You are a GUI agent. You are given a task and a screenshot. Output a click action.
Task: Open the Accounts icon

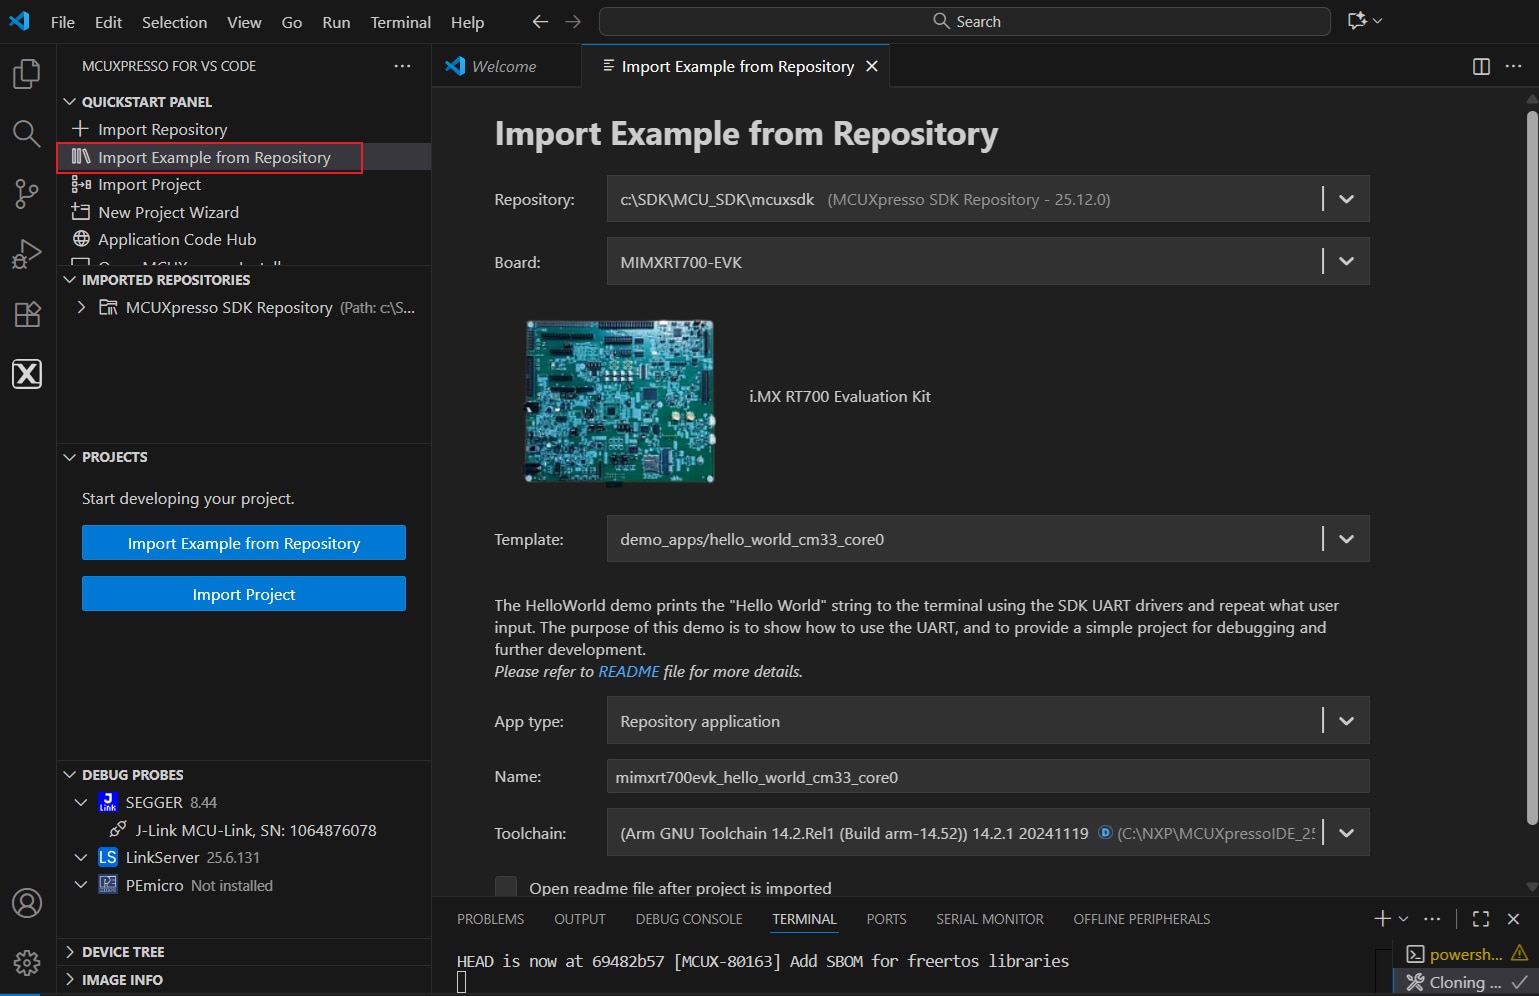27,903
